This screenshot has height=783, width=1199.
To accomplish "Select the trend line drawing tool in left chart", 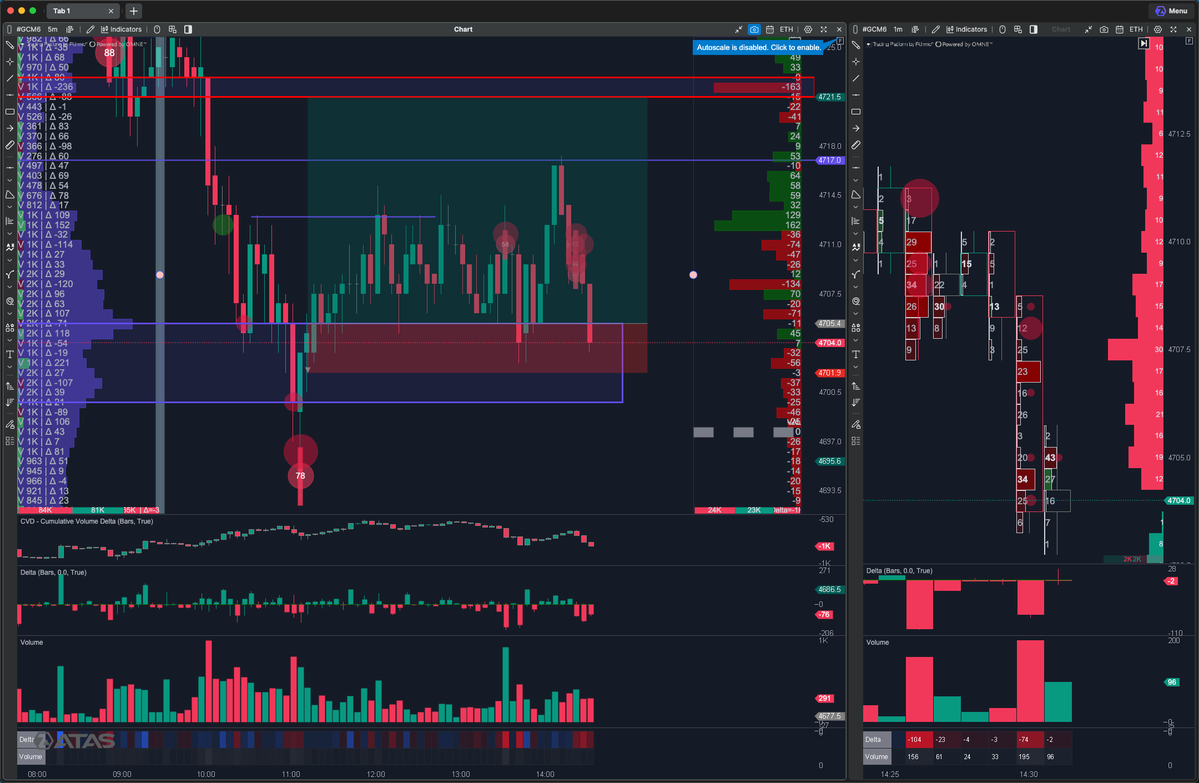I will (9, 78).
